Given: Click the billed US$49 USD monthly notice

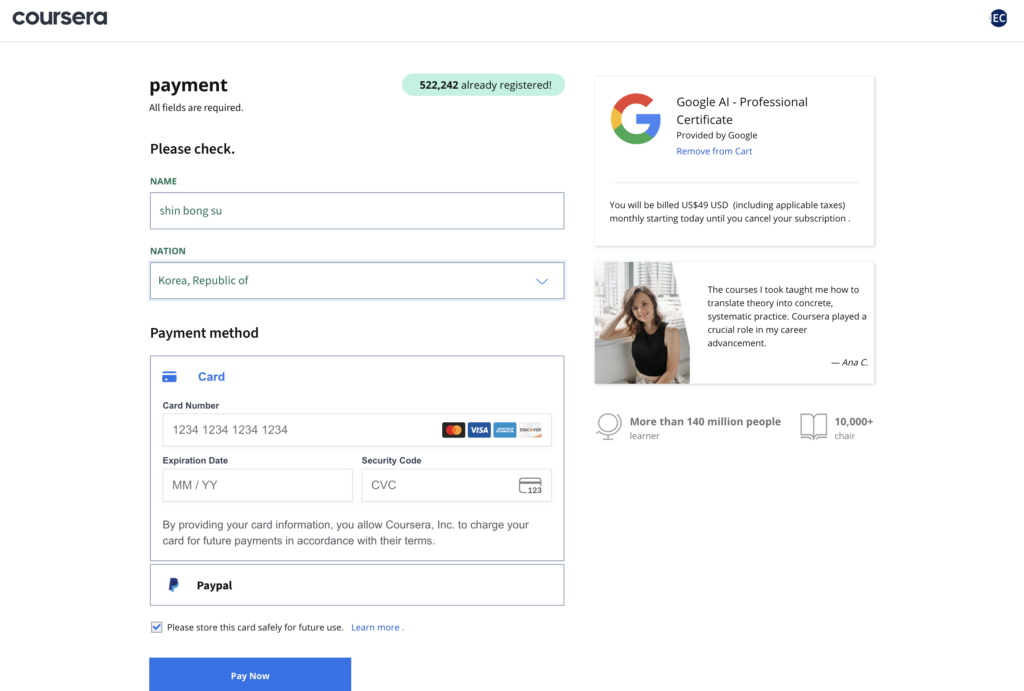Looking at the screenshot, I should point(729,212).
